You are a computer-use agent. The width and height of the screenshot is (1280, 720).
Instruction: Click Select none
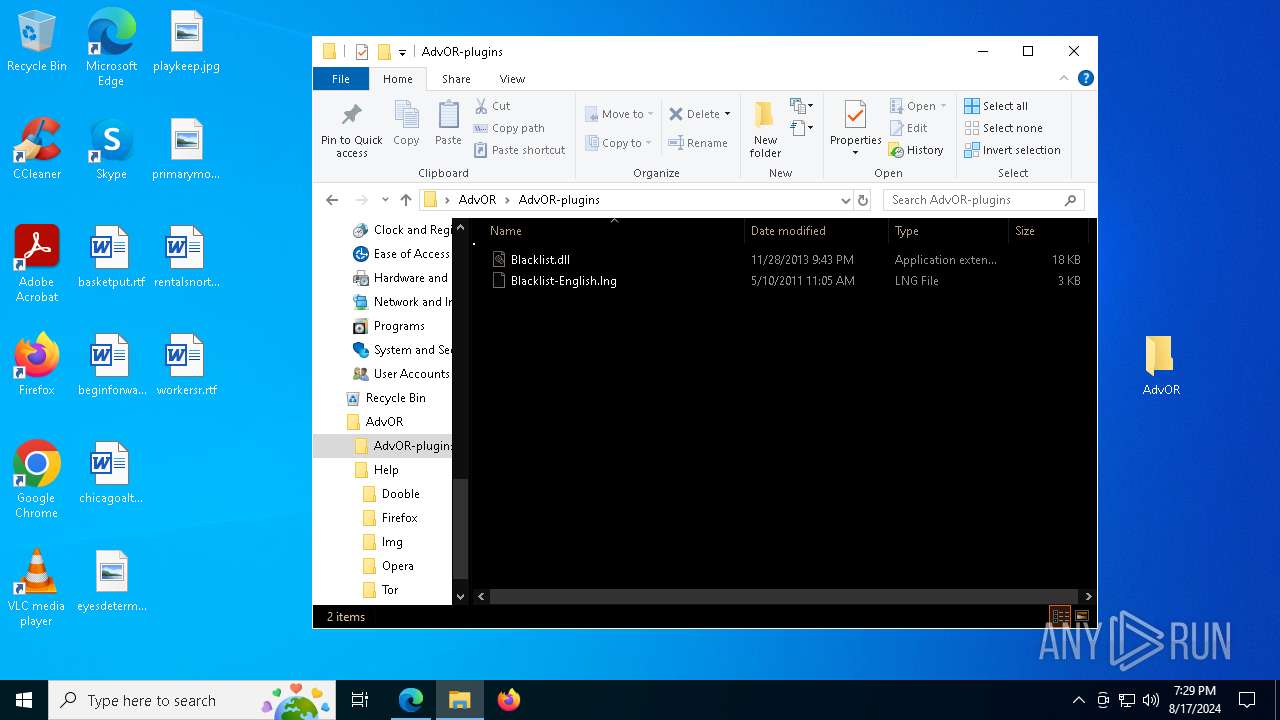(1003, 128)
